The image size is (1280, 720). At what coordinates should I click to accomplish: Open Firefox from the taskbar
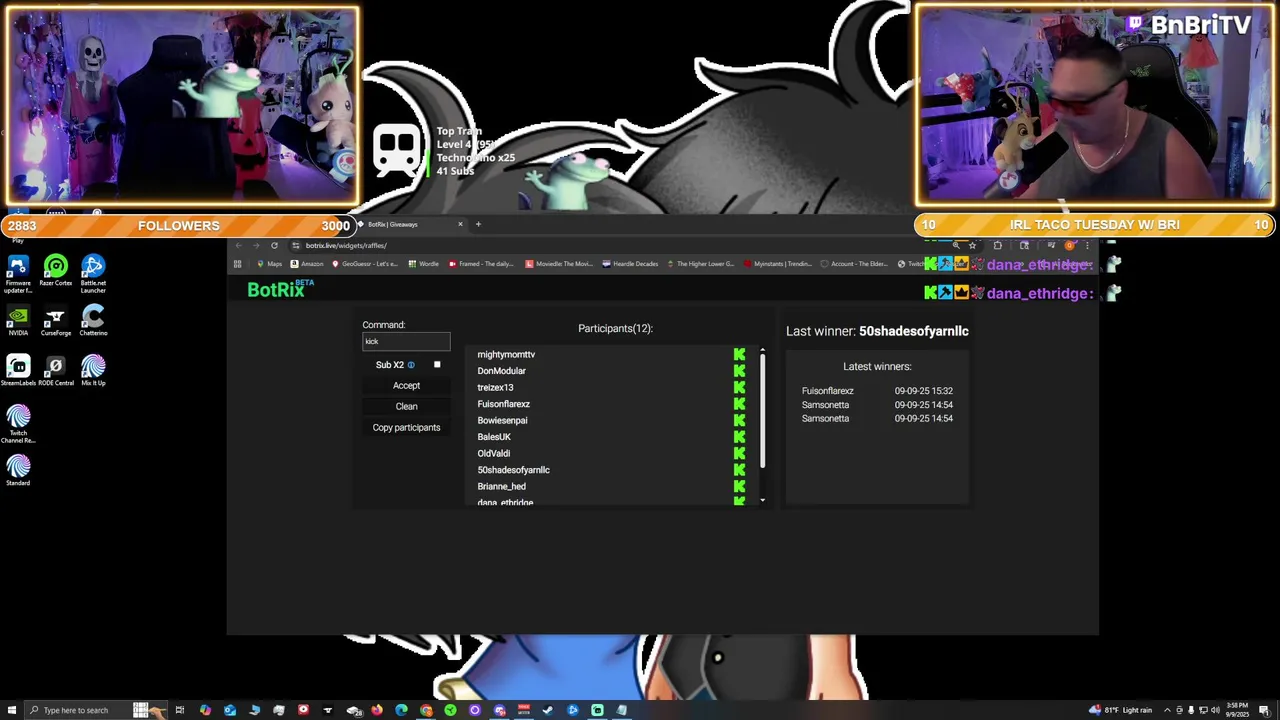pos(377,710)
